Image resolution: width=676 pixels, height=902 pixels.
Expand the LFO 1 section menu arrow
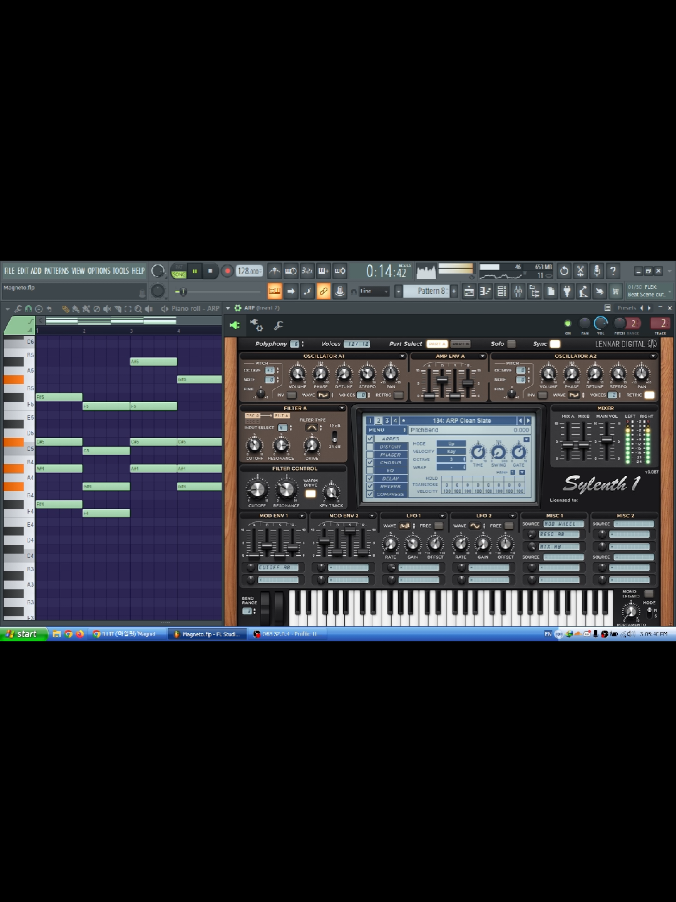coord(442,516)
